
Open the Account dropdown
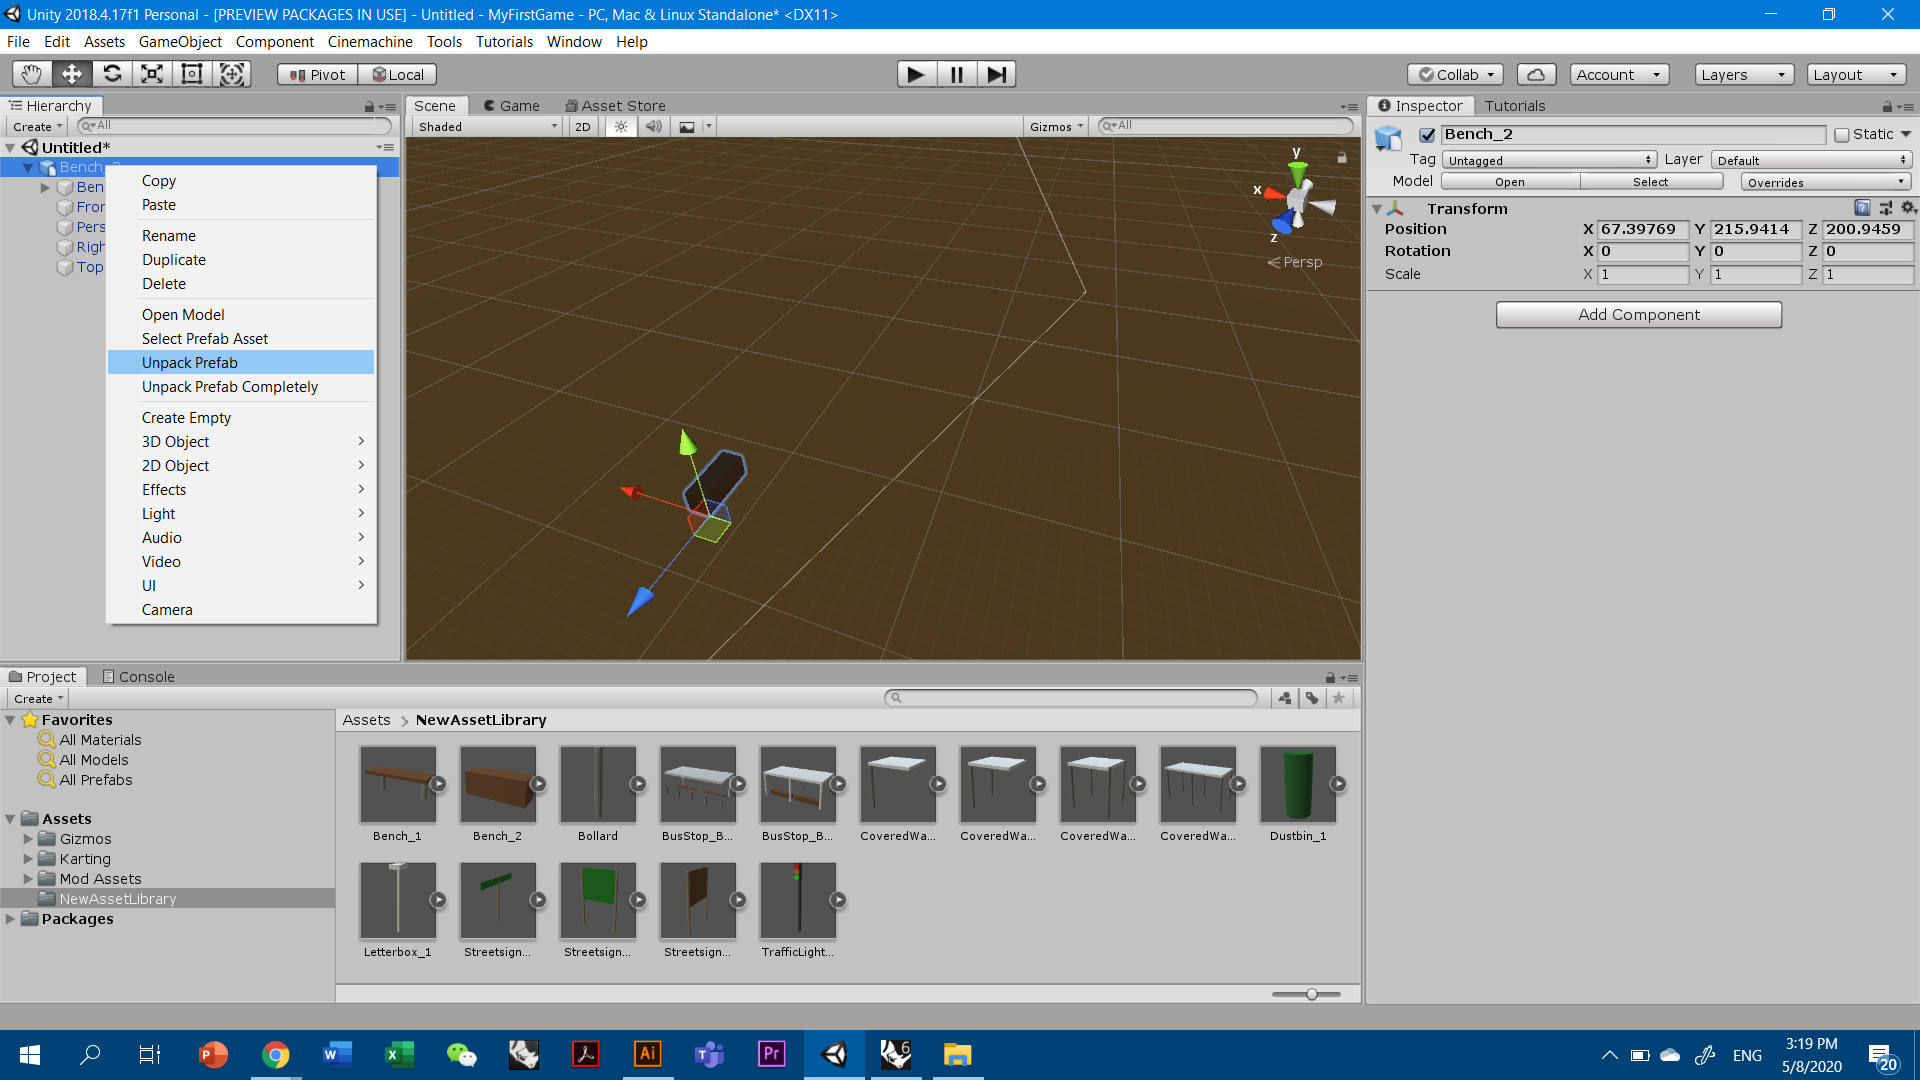pos(1619,75)
